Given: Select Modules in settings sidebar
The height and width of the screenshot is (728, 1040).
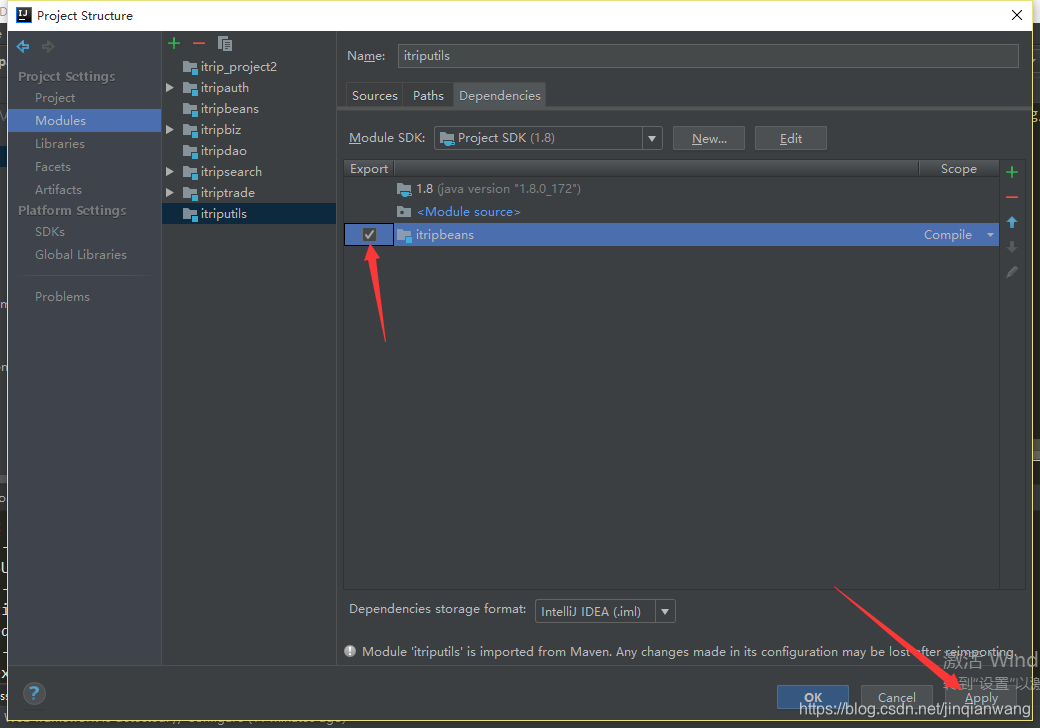Looking at the screenshot, I should [60, 121].
